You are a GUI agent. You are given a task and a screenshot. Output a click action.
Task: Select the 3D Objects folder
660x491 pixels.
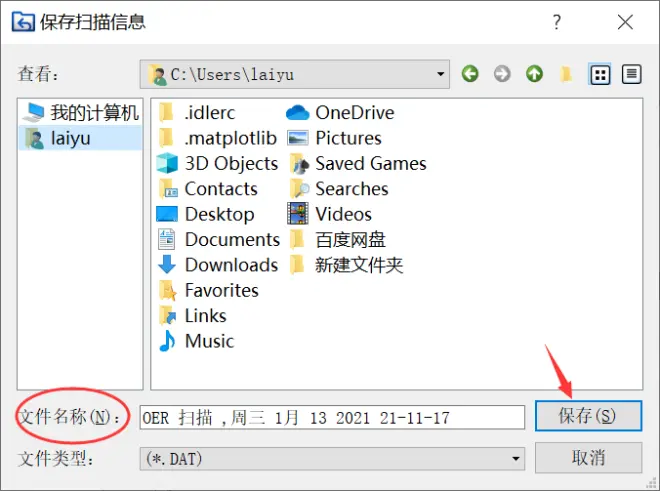(x=217, y=163)
